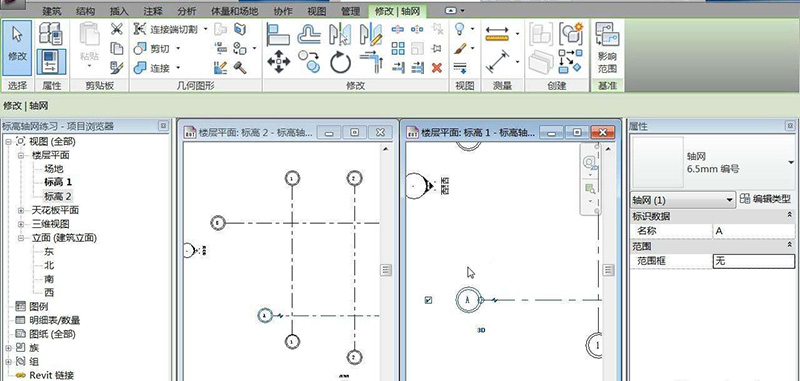This screenshot has width=800, height=381.
Task: Click the 剪切 geometry button
Action: [x=152, y=48]
